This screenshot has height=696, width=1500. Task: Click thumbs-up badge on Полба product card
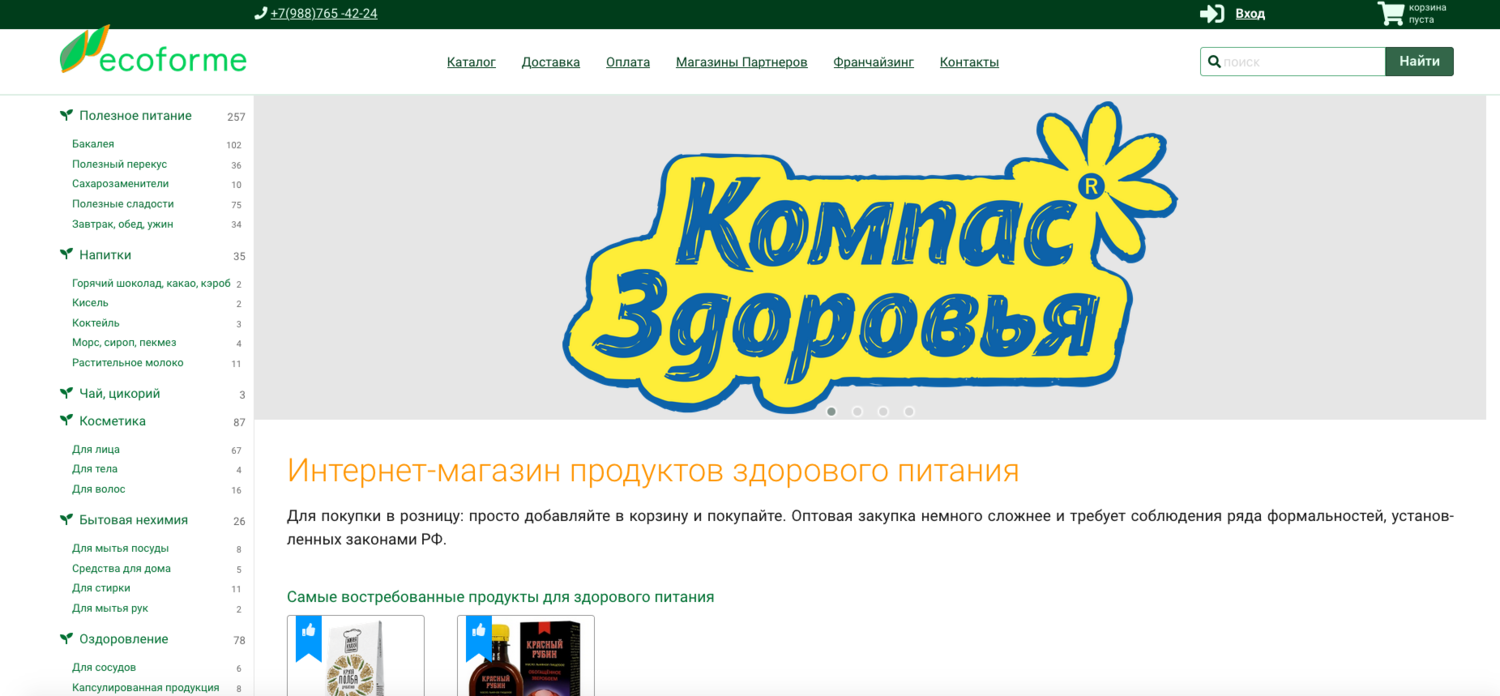[x=309, y=636]
